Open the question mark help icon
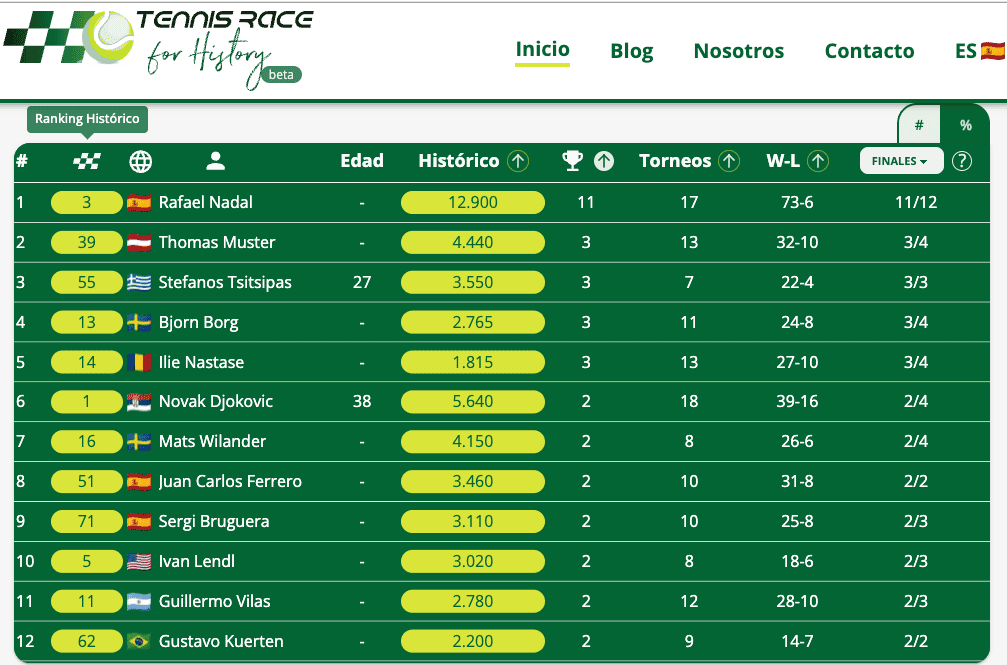The width and height of the screenshot is (1007, 665). coord(962,161)
